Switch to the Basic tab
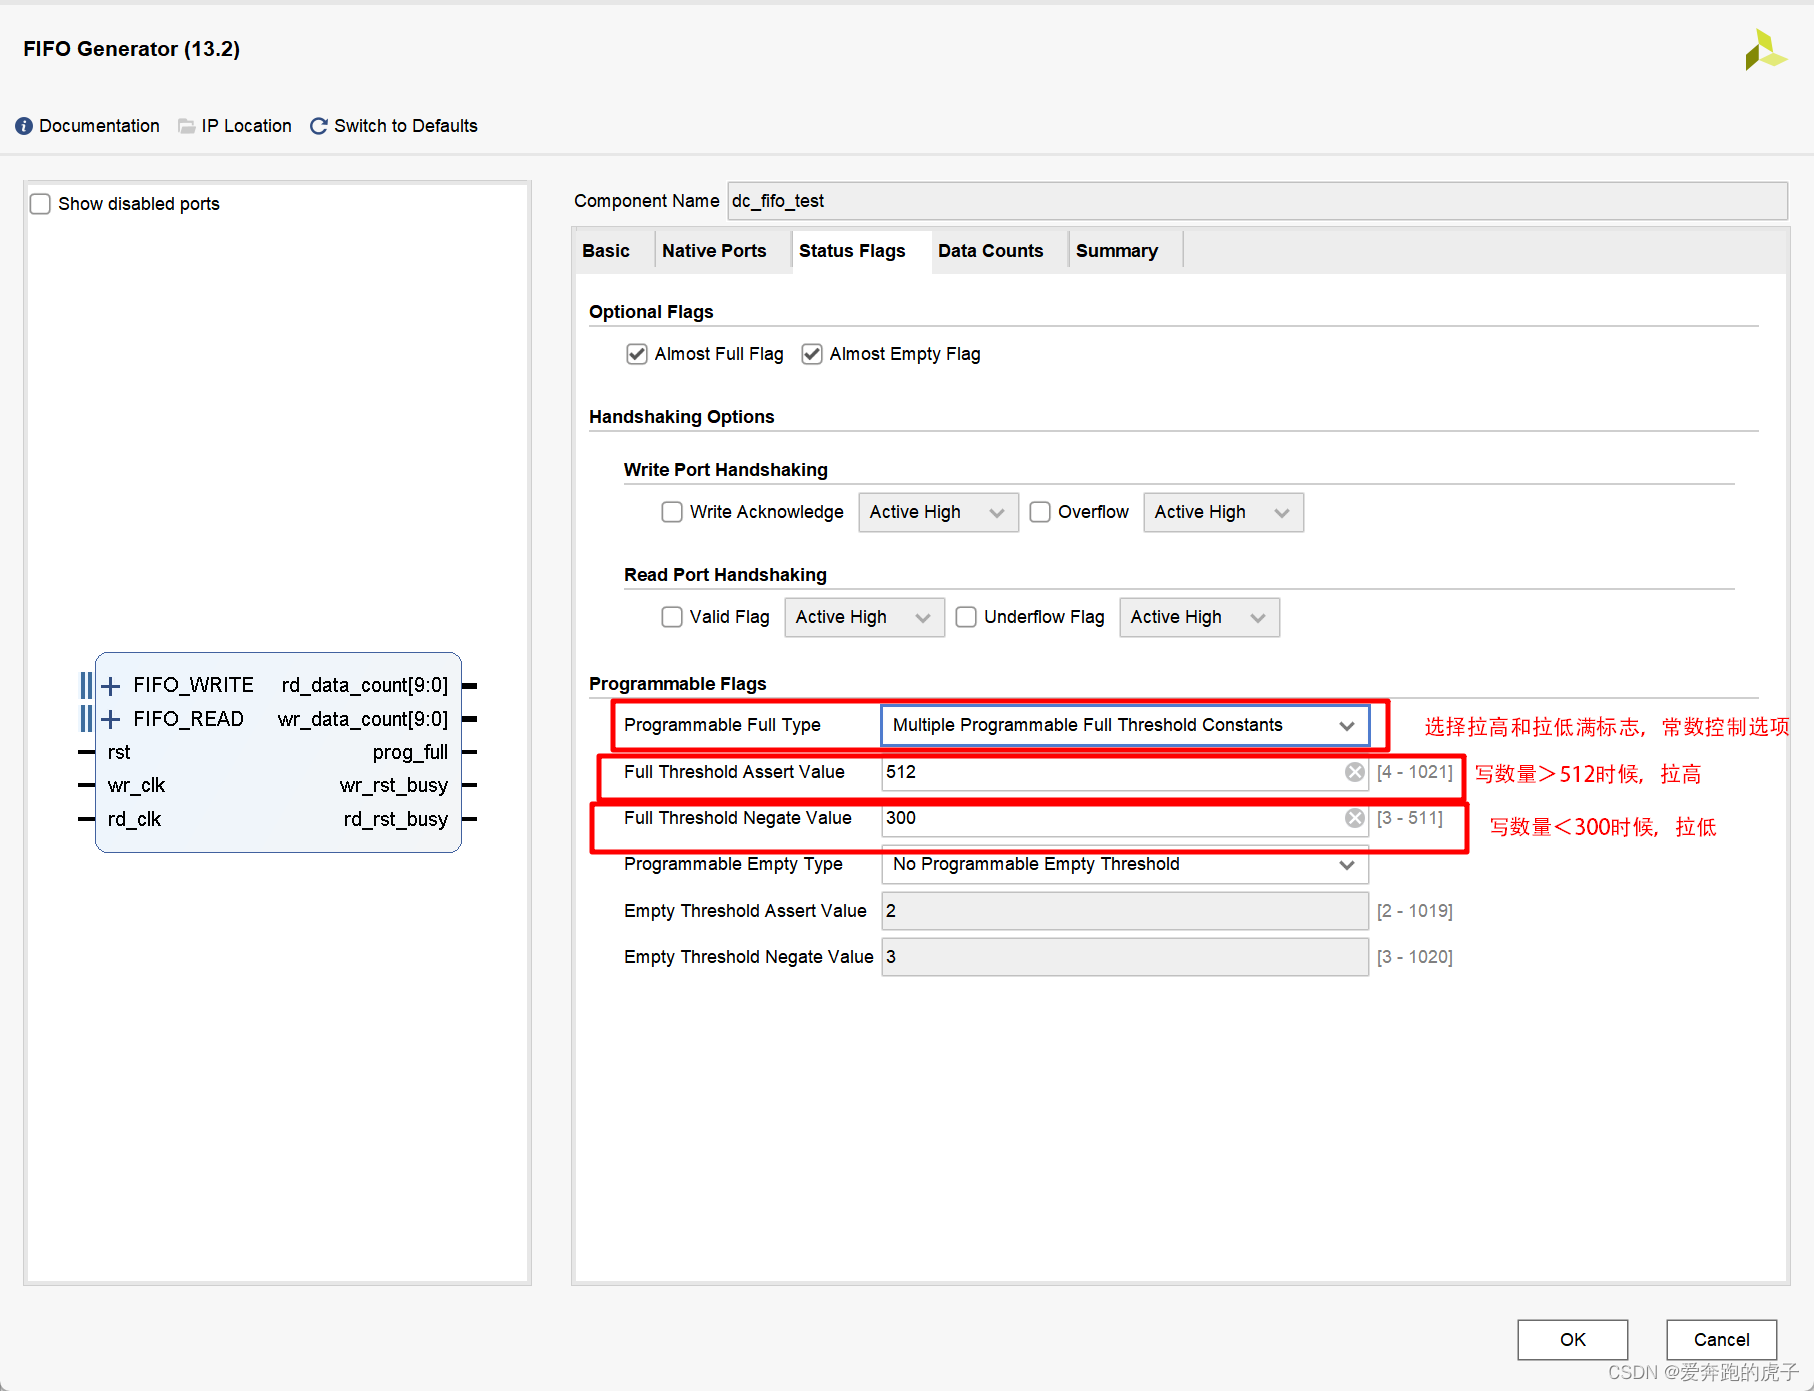 pos(606,251)
